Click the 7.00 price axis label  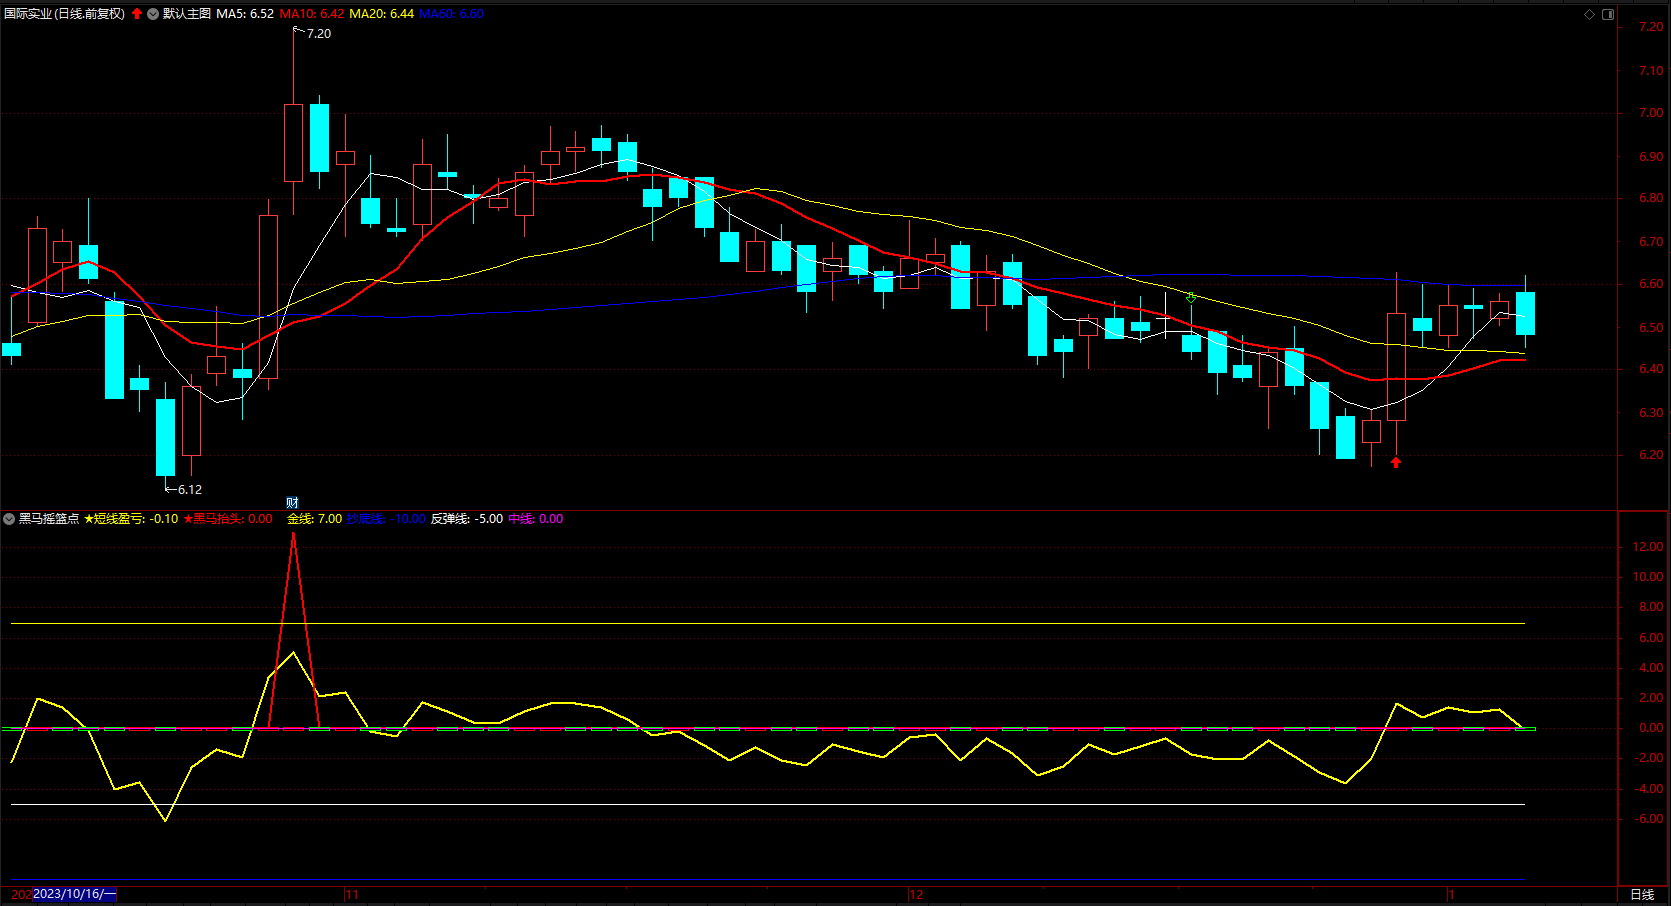(1652, 113)
